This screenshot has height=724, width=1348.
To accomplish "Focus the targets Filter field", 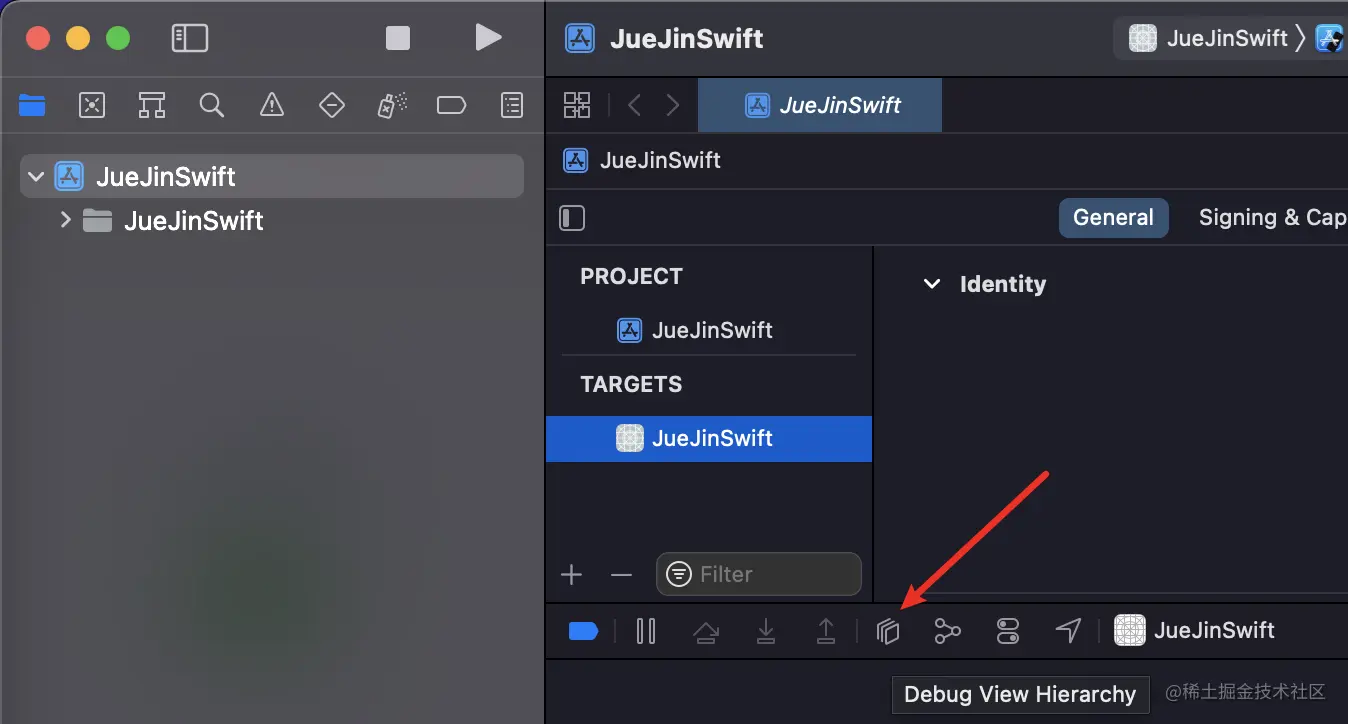I will pos(758,574).
